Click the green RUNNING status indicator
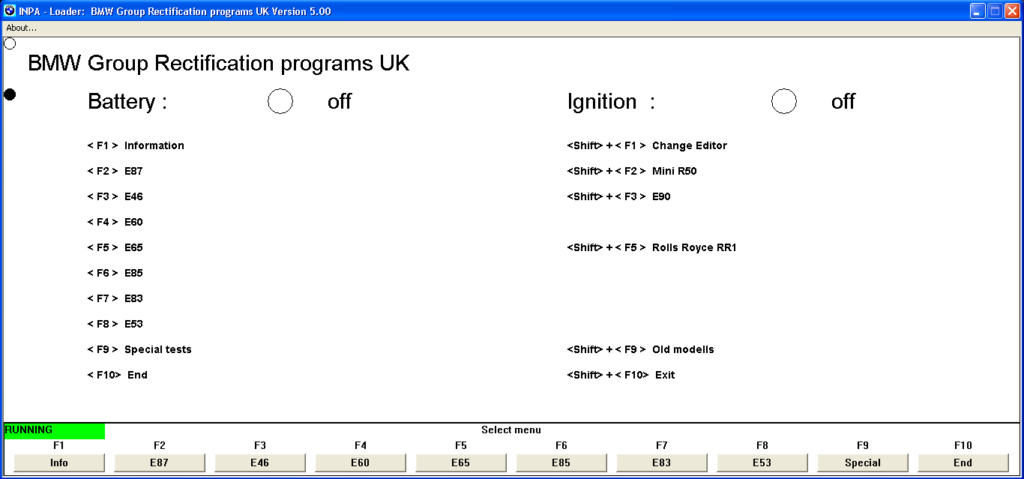 pos(54,431)
